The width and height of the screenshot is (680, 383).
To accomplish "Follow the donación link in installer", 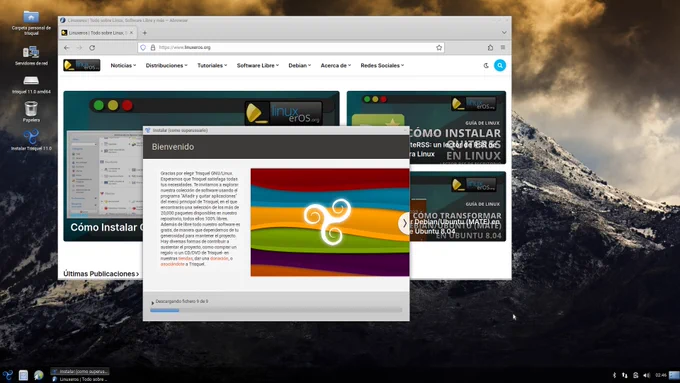I will coord(219,259).
